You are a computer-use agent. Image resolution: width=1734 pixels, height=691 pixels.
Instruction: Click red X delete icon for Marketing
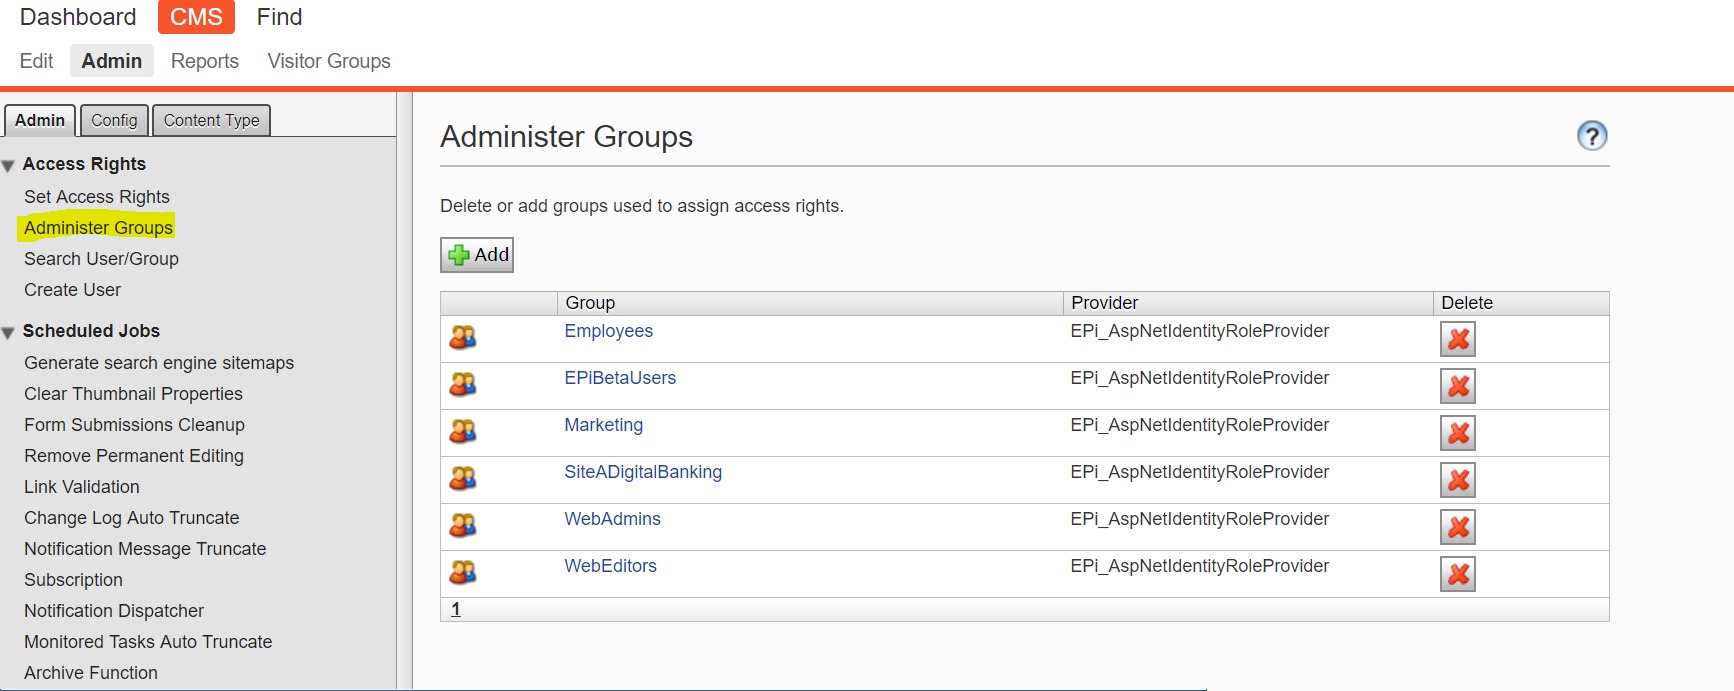click(1457, 433)
